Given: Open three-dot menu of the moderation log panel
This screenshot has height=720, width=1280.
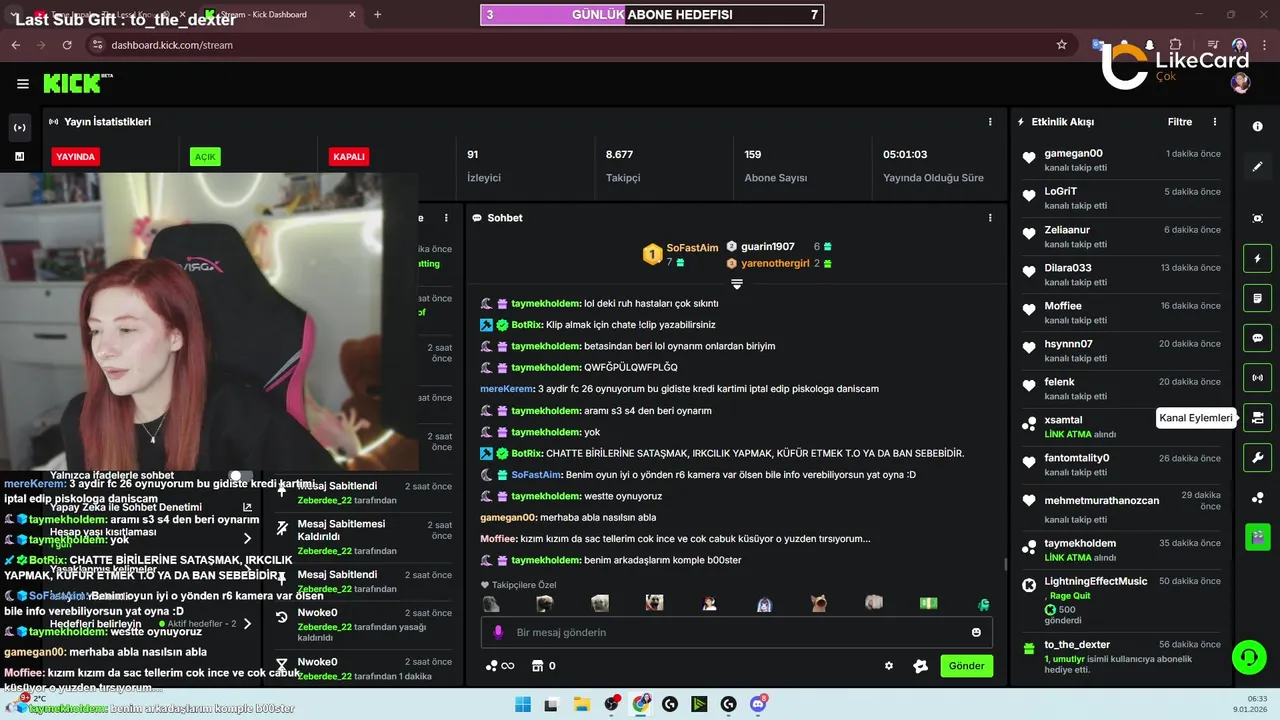Looking at the screenshot, I should [x=446, y=218].
